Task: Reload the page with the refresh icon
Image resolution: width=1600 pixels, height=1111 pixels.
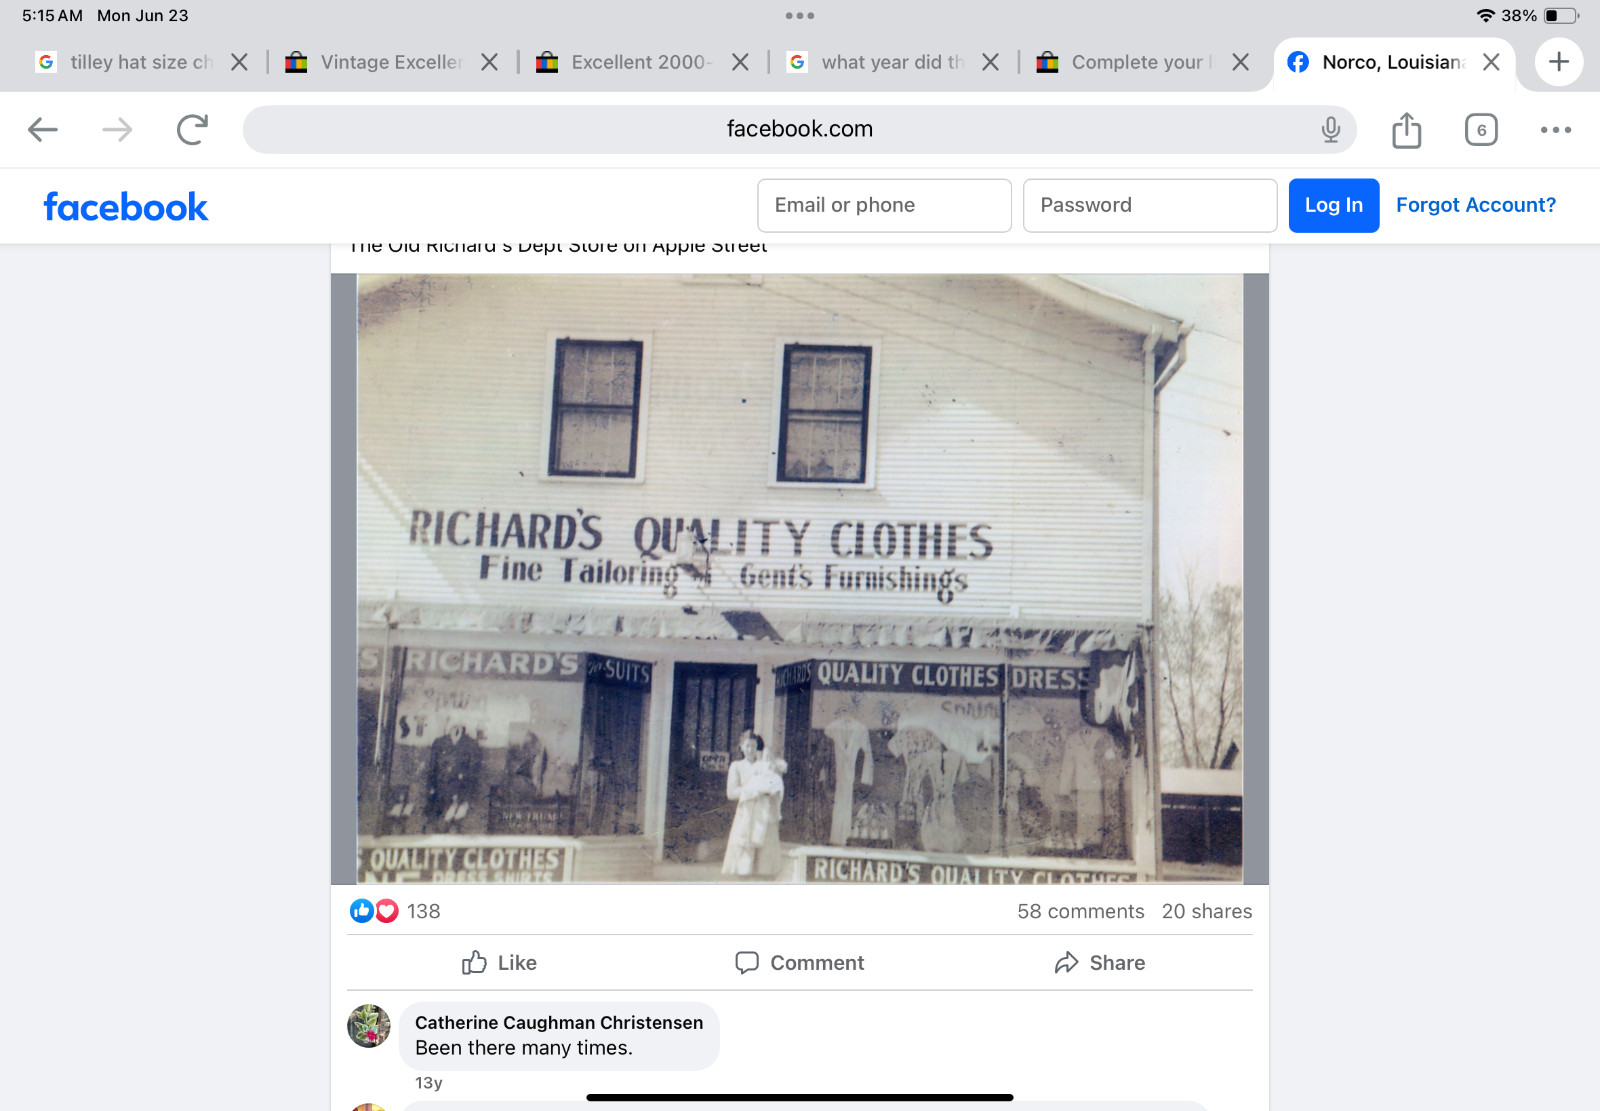Action: pyautogui.click(x=192, y=129)
